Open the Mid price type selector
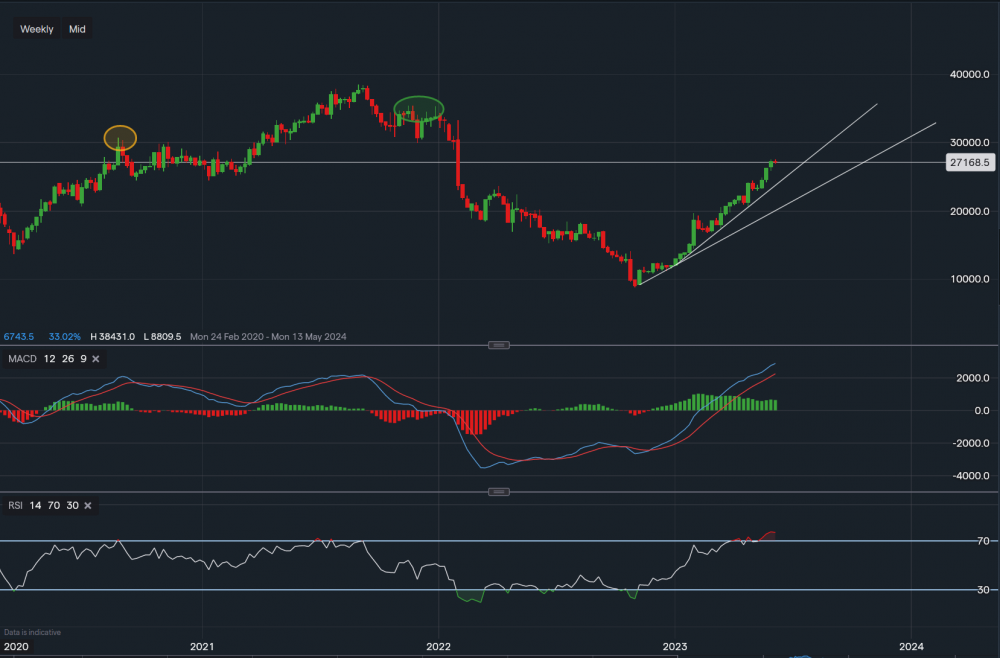 (76, 29)
